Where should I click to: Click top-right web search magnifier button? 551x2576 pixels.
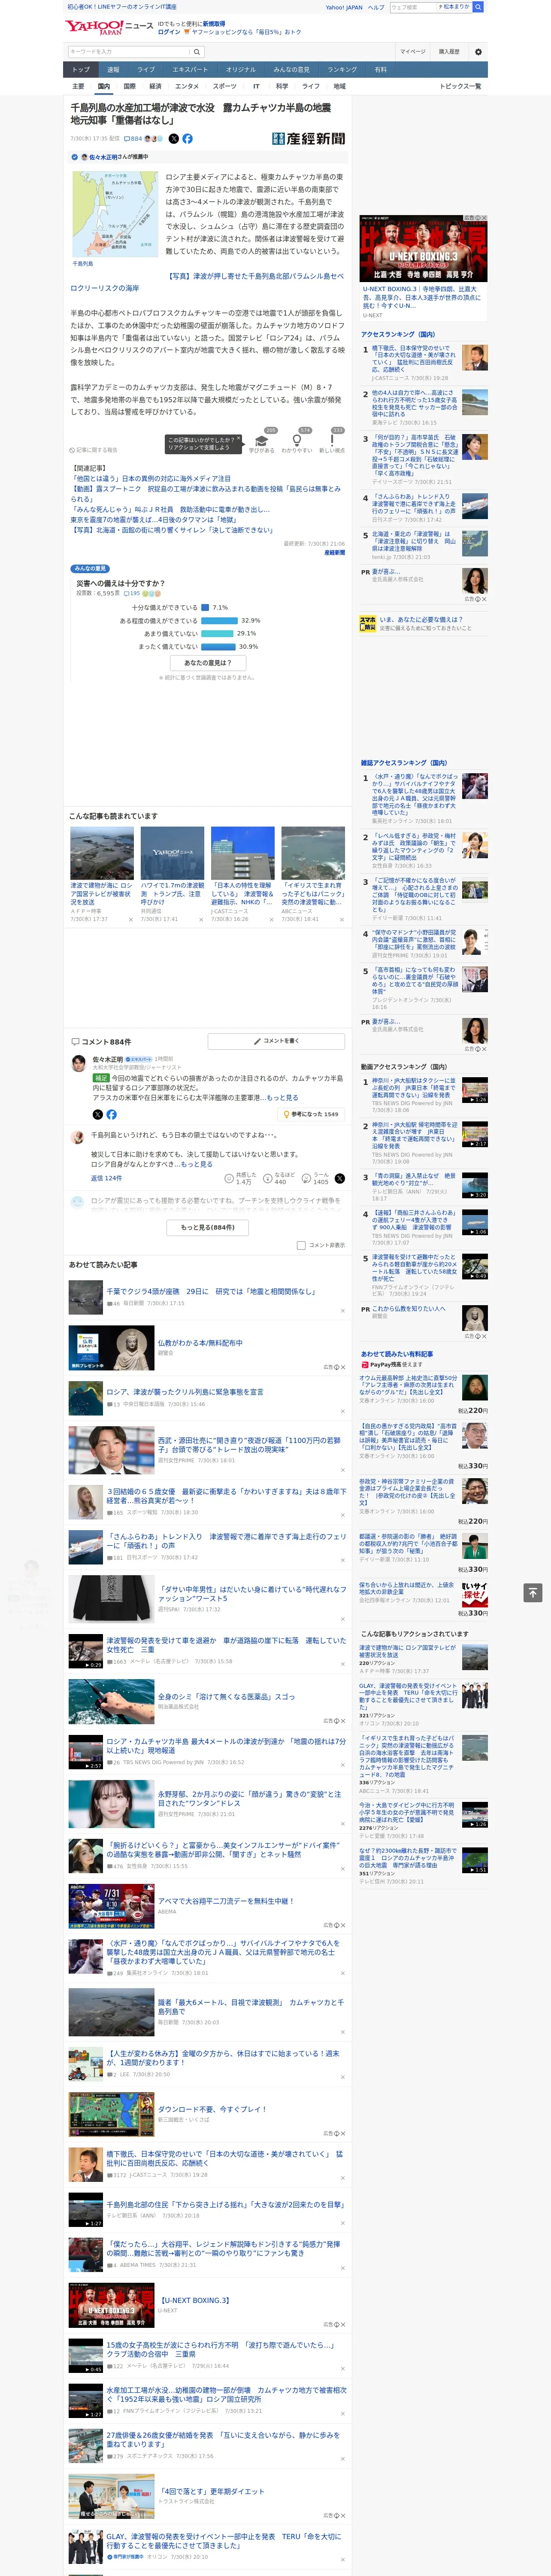tap(478, 7)
